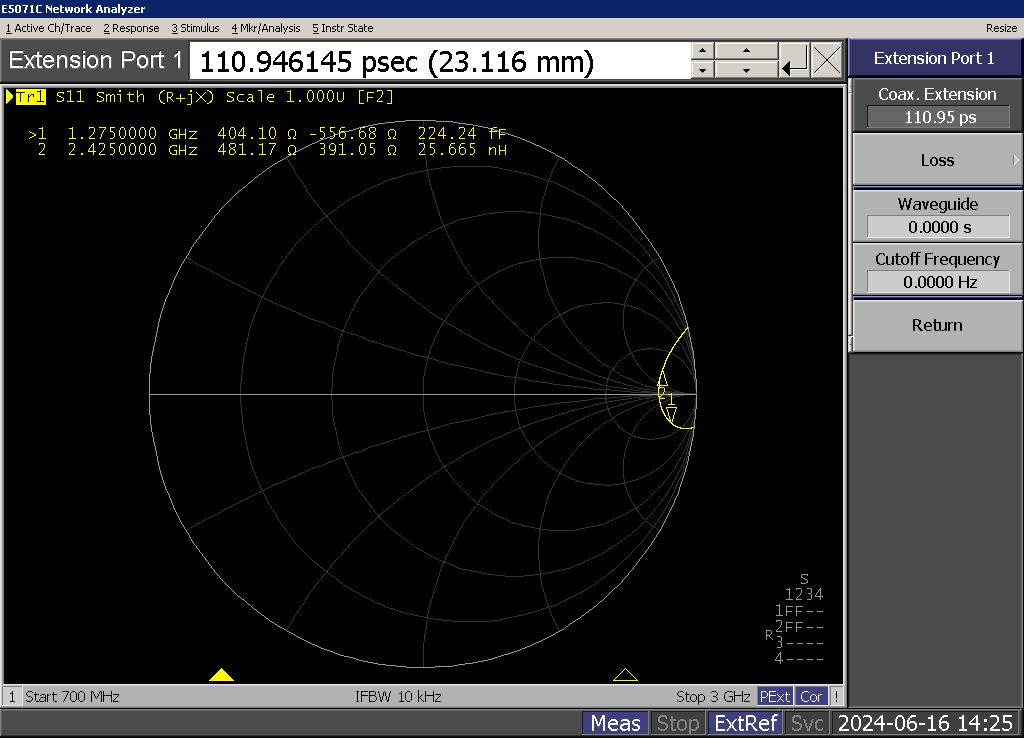Toggle the PExt port extension indicator
Screen dimensions: 1024x738
[775, 696]
